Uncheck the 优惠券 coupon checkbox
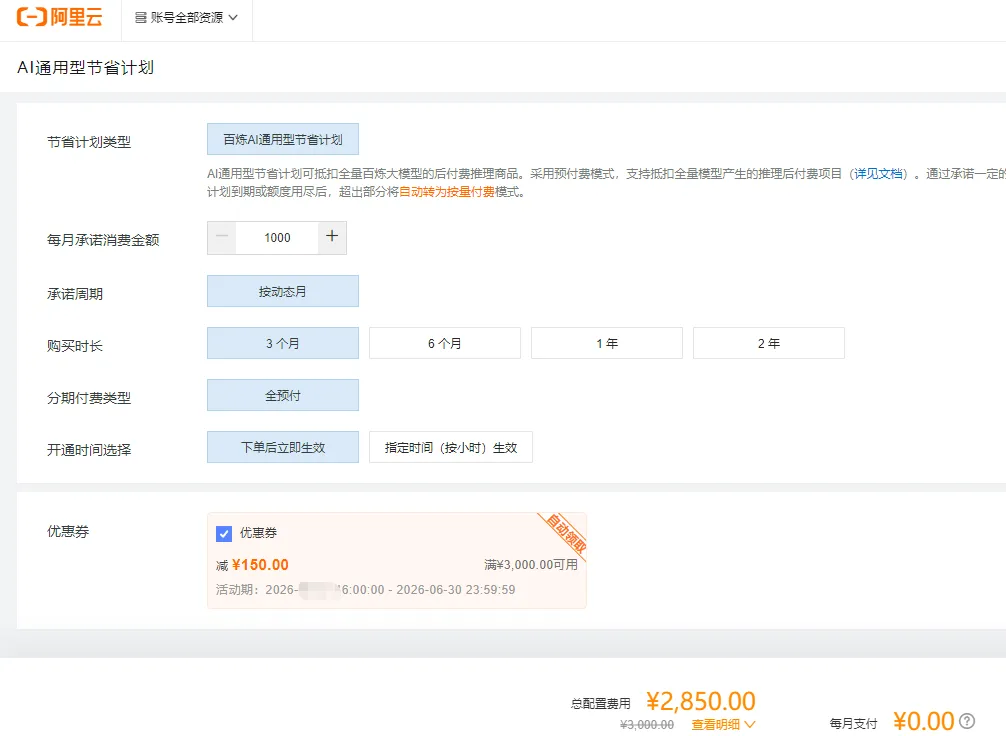1006x736 pixels. coord(224,533)
